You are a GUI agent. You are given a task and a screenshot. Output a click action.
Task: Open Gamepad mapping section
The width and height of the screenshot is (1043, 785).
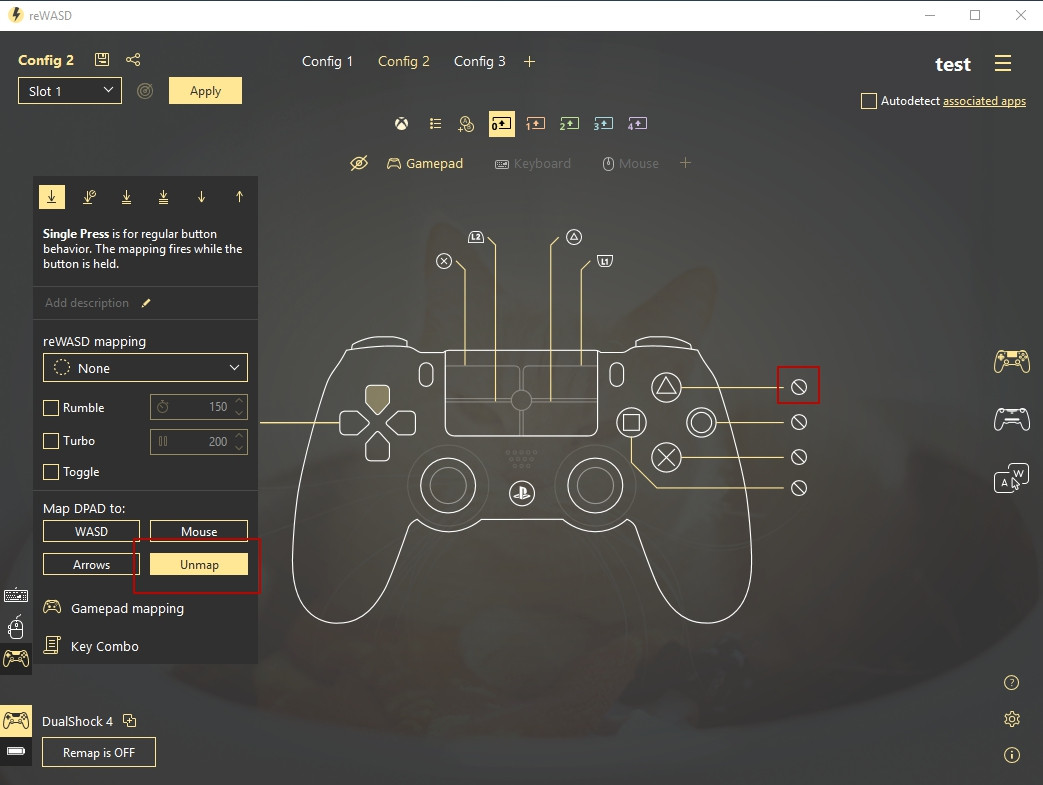[114, 608]
